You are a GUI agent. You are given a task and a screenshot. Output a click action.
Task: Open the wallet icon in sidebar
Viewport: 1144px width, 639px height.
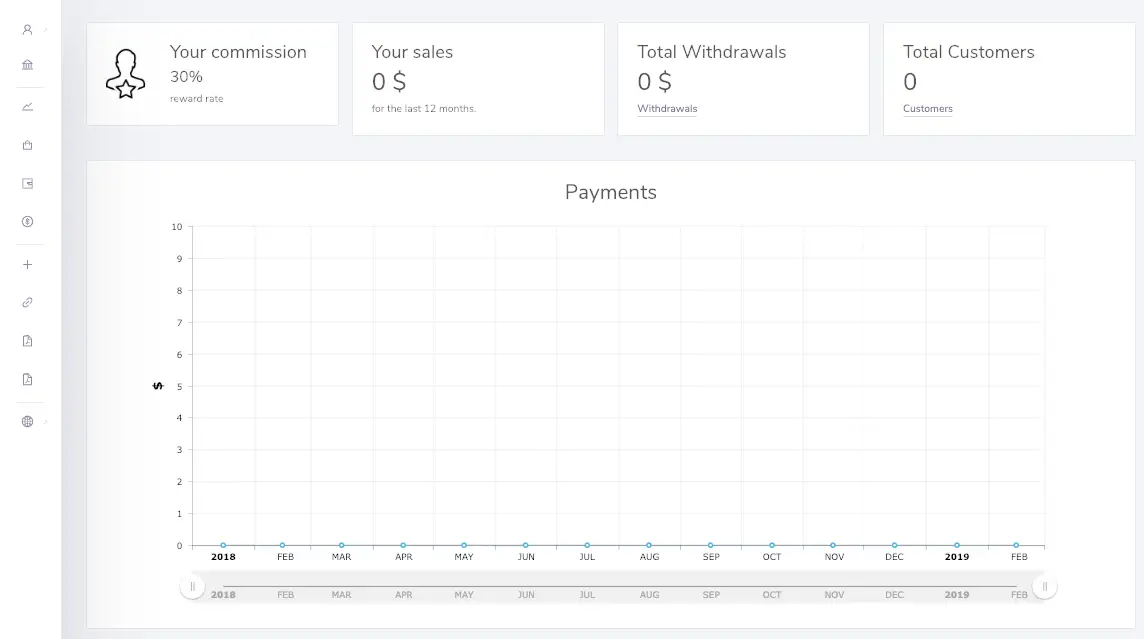(27, 183)
